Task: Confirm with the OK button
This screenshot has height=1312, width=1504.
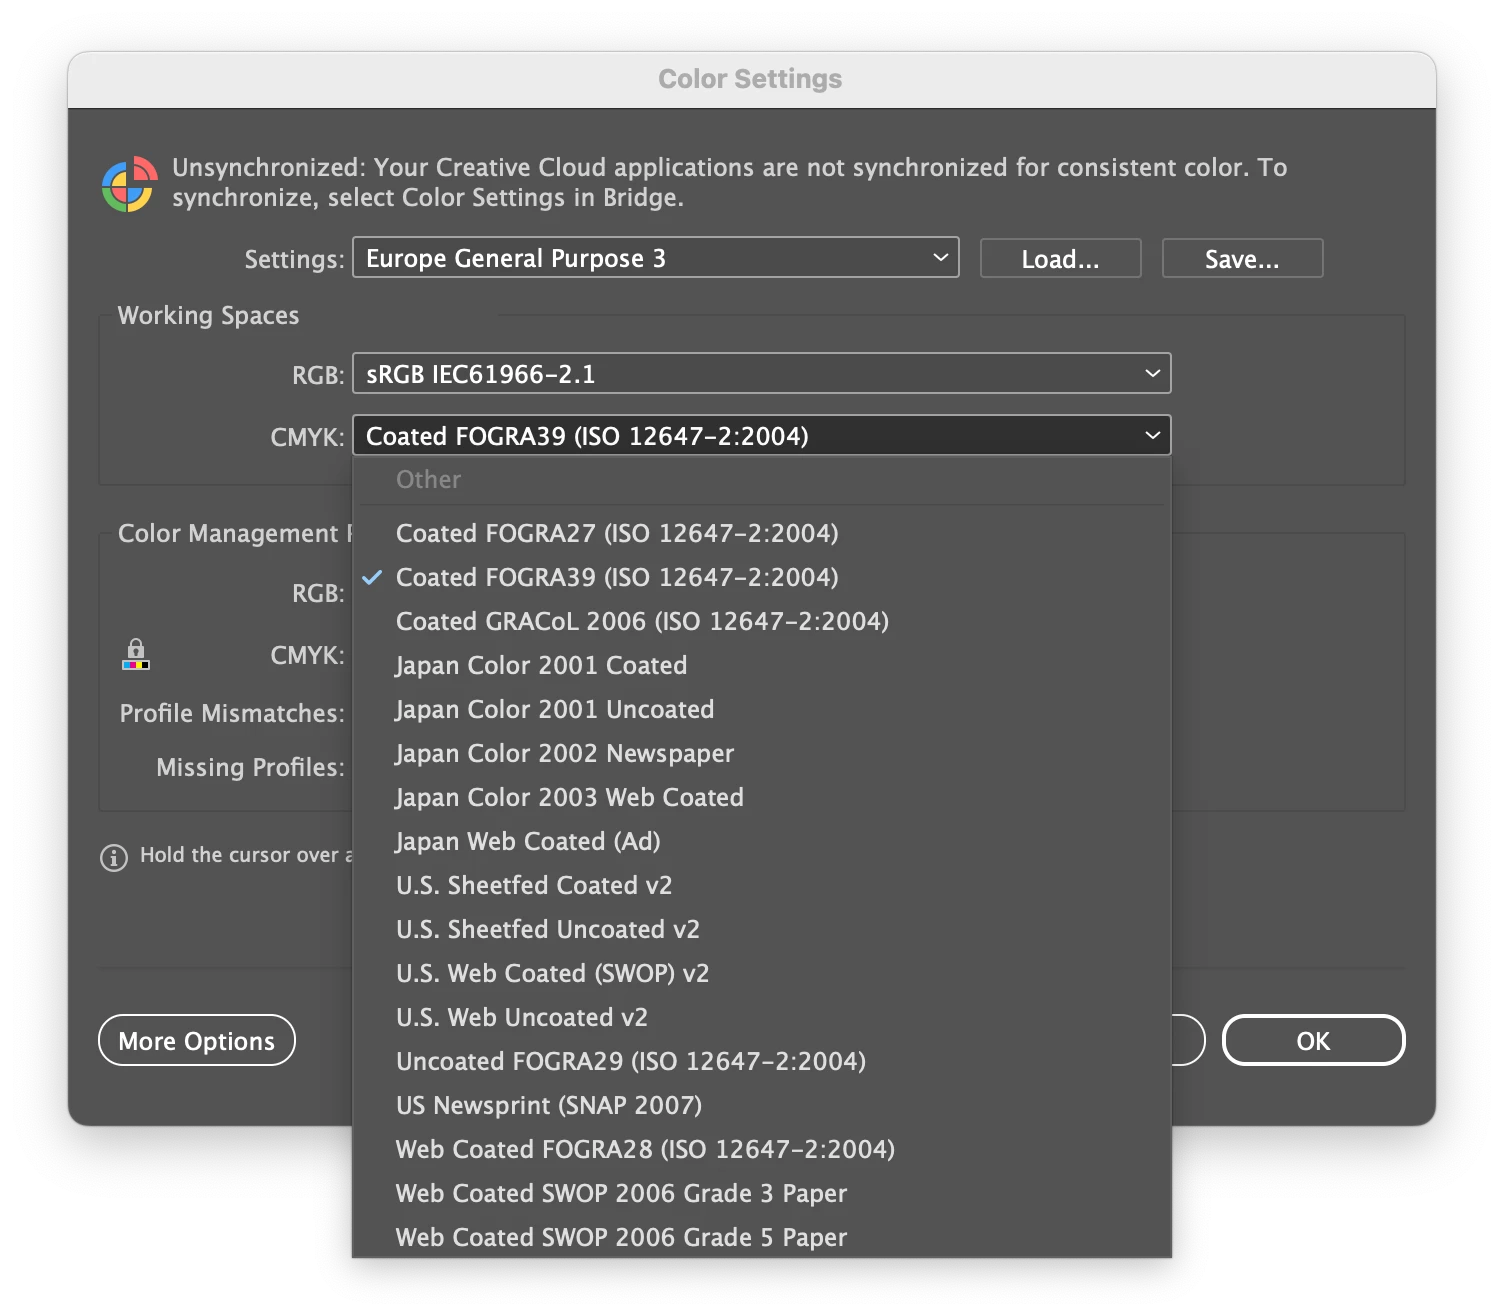Action: point(1313,1041)
